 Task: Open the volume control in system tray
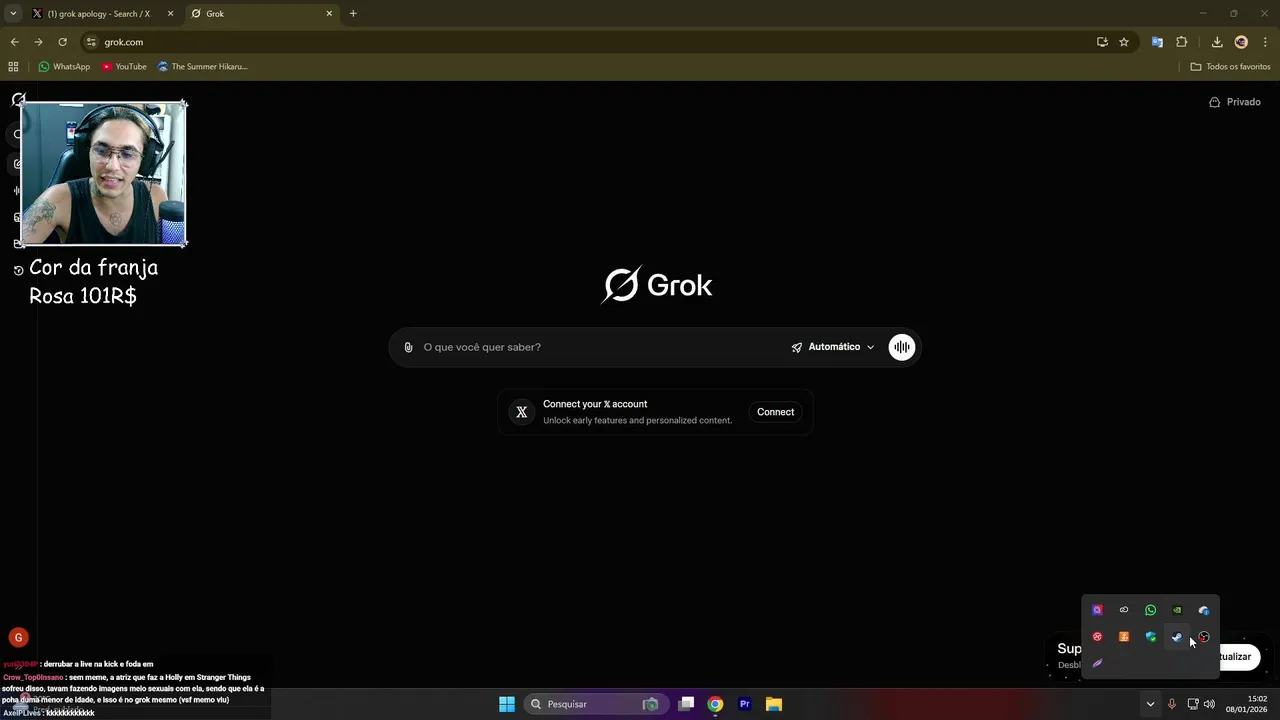click(x=1209, y=704)
